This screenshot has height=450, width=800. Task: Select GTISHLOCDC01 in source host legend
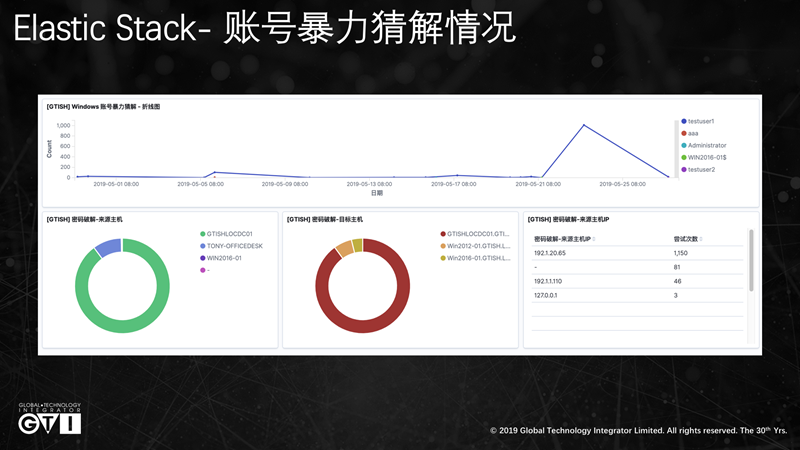click(226, 234)
